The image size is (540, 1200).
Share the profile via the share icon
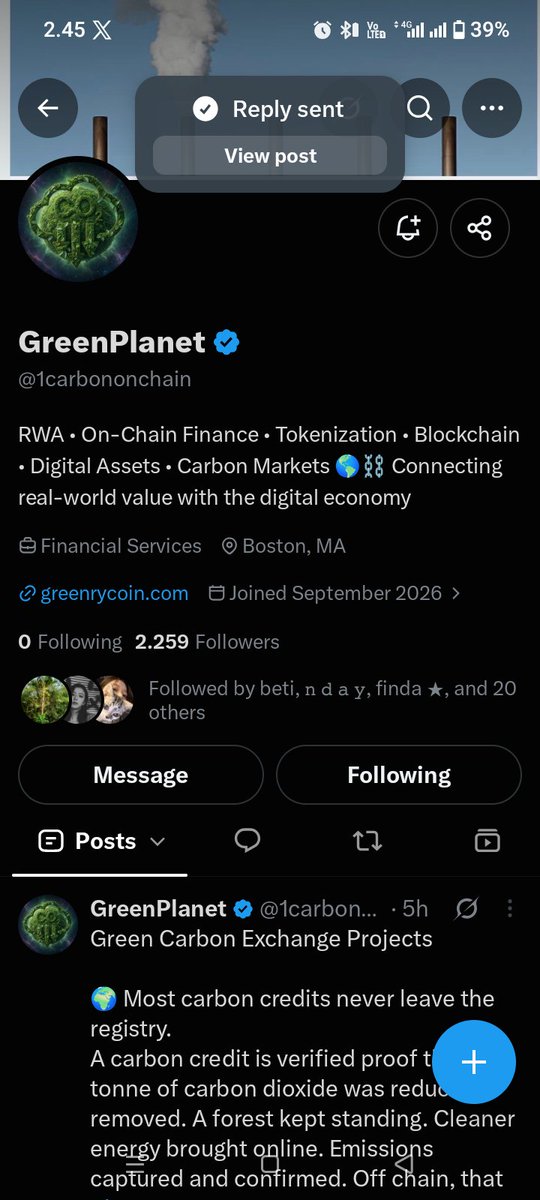[x=480, y=228]
